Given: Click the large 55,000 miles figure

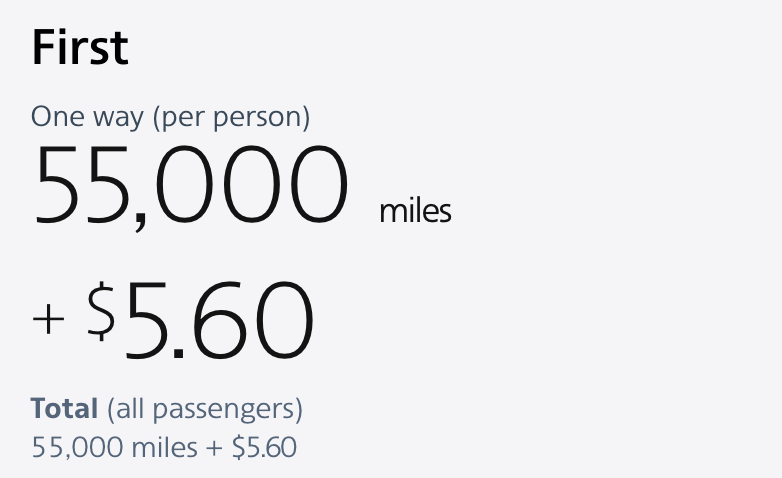Looking at the screenshot, I should click(x=190, y=184).
